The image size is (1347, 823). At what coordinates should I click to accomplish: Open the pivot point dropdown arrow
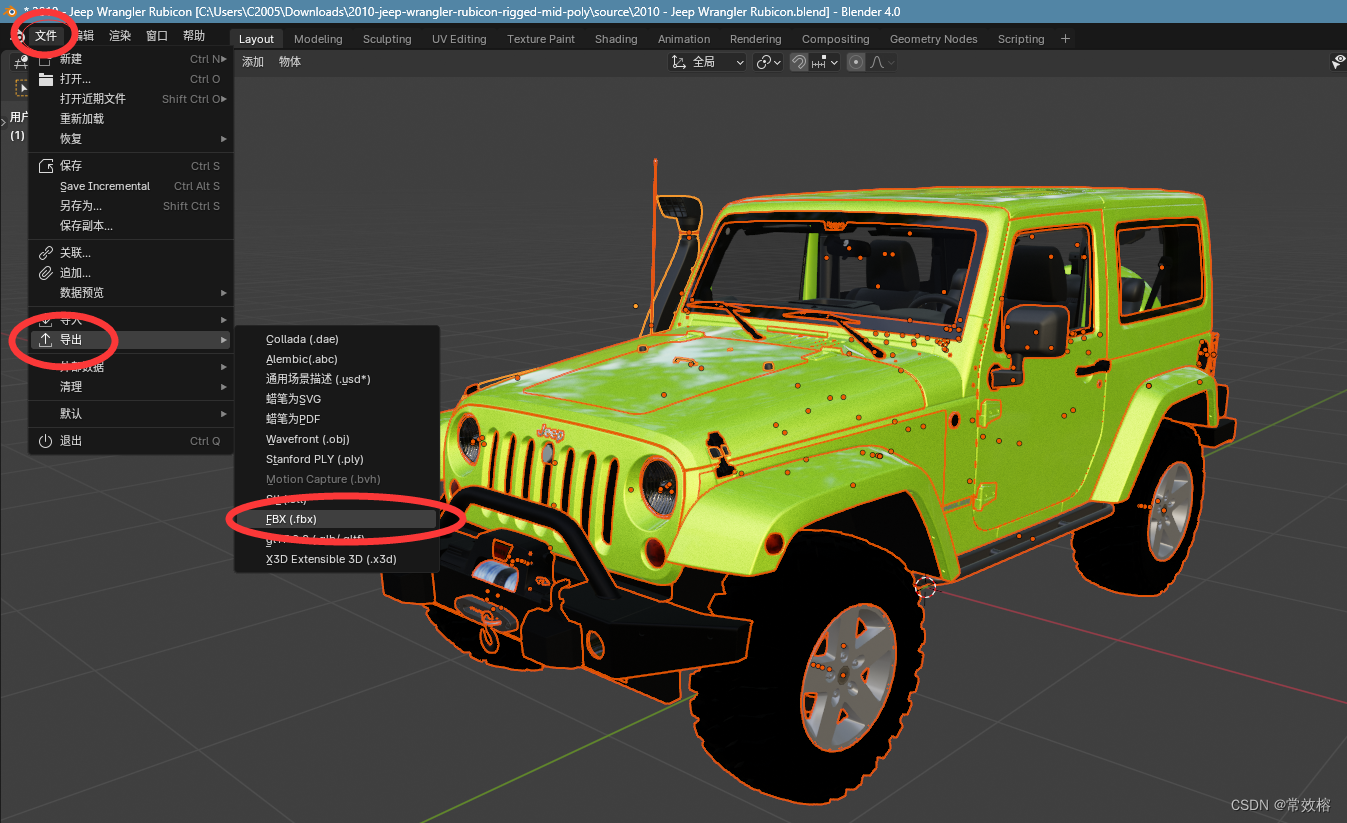[x=778, y=62]
